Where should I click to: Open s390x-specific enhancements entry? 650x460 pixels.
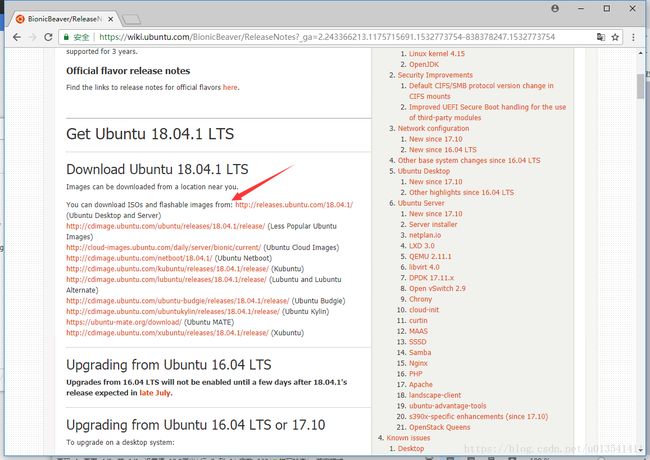point(478,417)
